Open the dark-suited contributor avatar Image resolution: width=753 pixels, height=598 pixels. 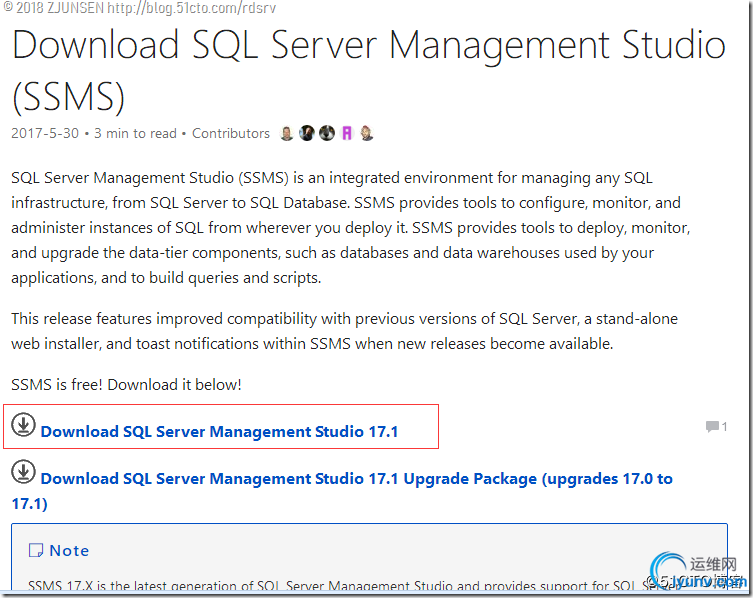307,133
